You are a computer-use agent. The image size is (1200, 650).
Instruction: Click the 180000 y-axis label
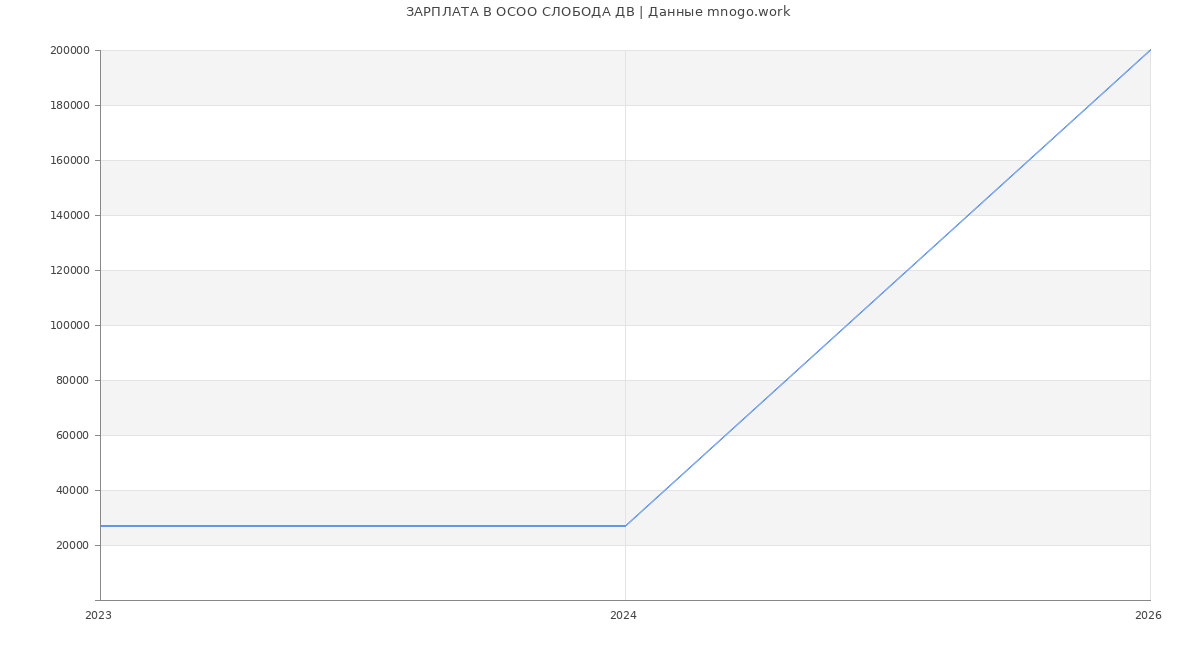(70, 106)
